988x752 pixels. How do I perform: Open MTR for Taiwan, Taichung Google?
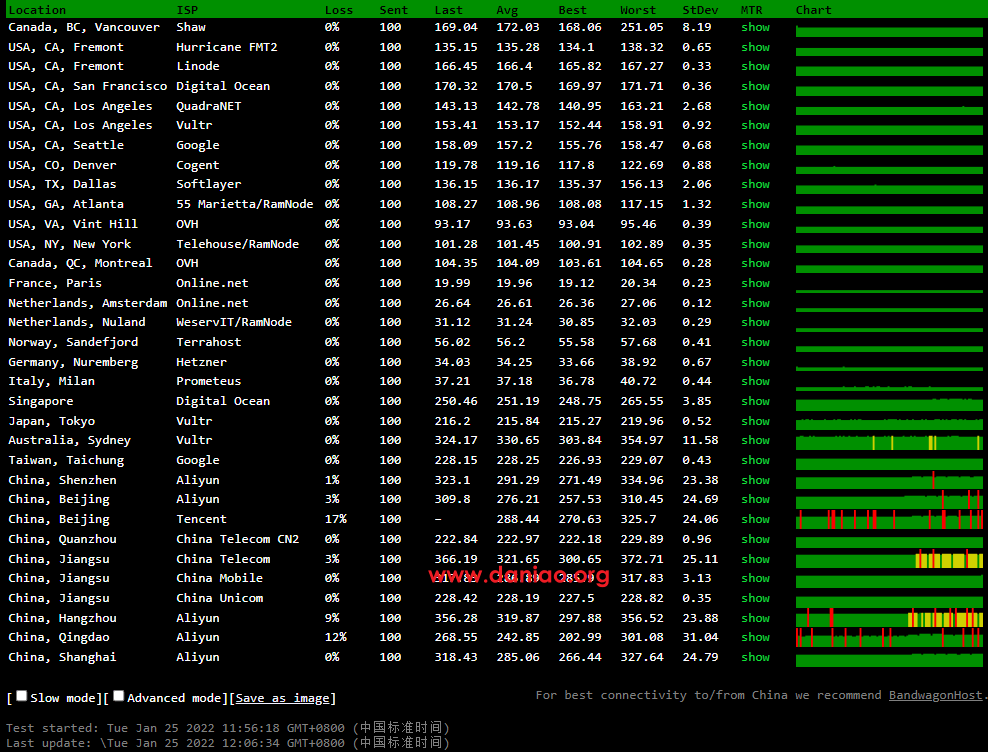pos(755,460)
